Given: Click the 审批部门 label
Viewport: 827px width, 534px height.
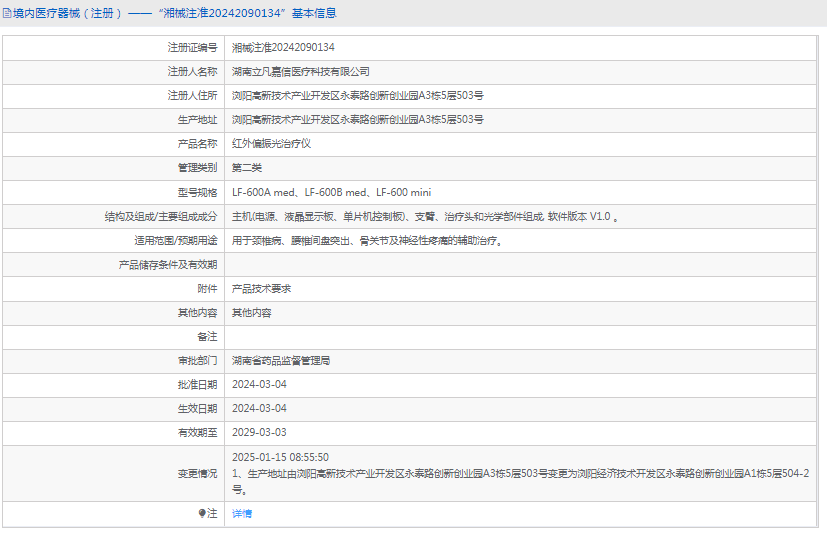Looking at the screenshot, I should pyautogui.click(x=197, y=361).
